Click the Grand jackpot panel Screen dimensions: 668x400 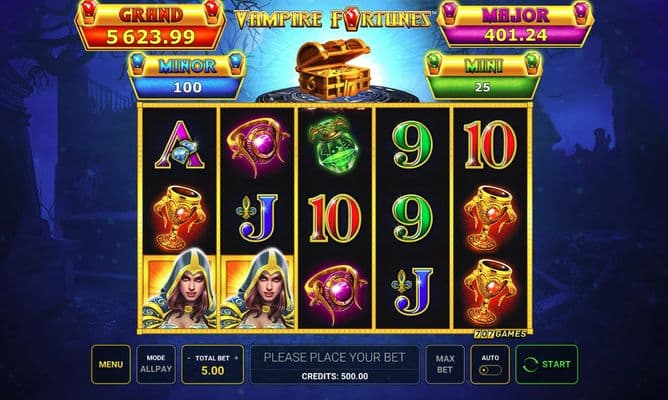coord(150,25)
